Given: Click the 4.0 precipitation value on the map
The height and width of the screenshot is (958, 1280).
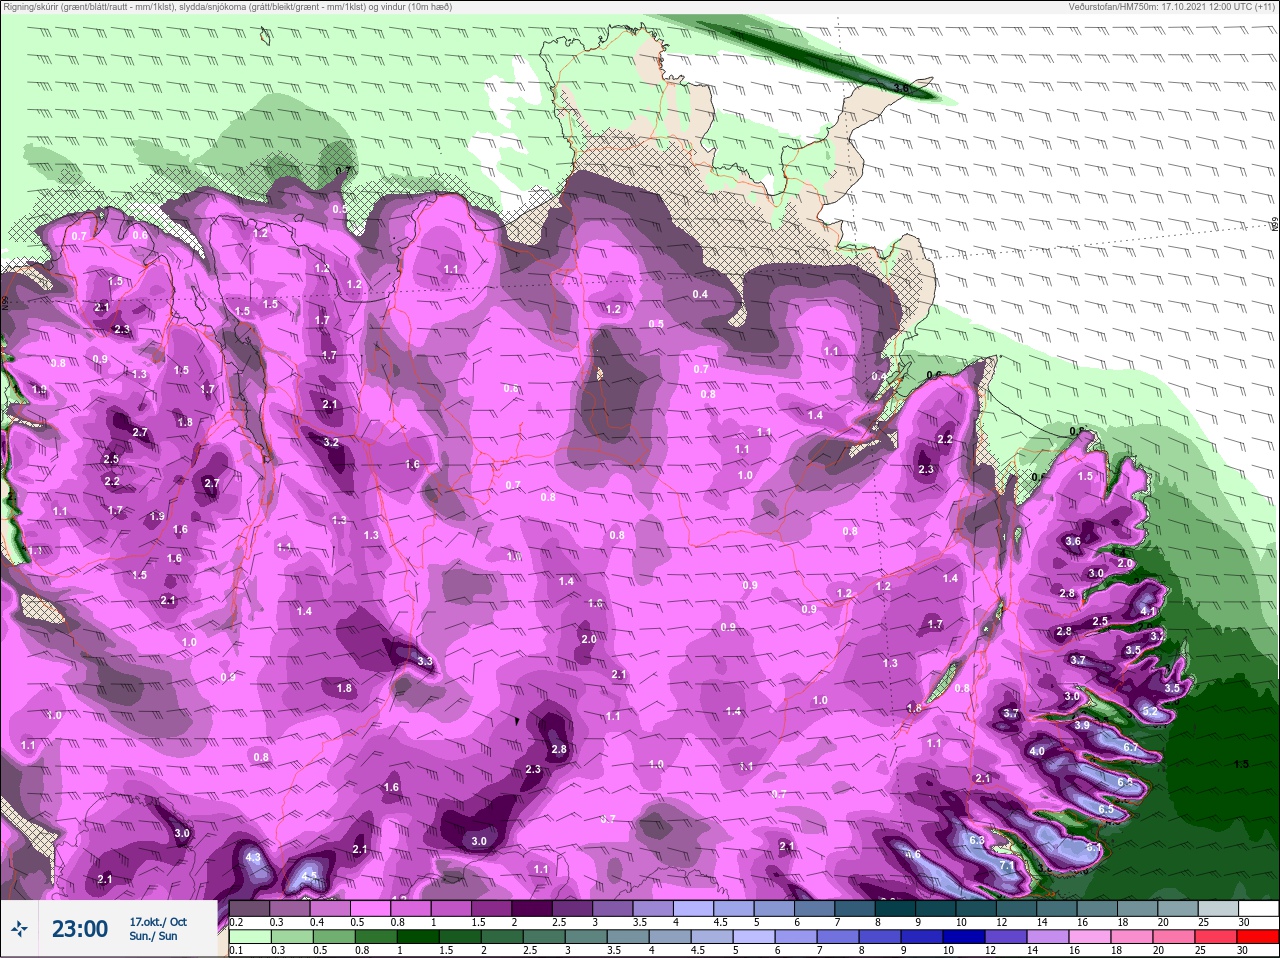Looking at the screenshot, I should point(1037,751).
